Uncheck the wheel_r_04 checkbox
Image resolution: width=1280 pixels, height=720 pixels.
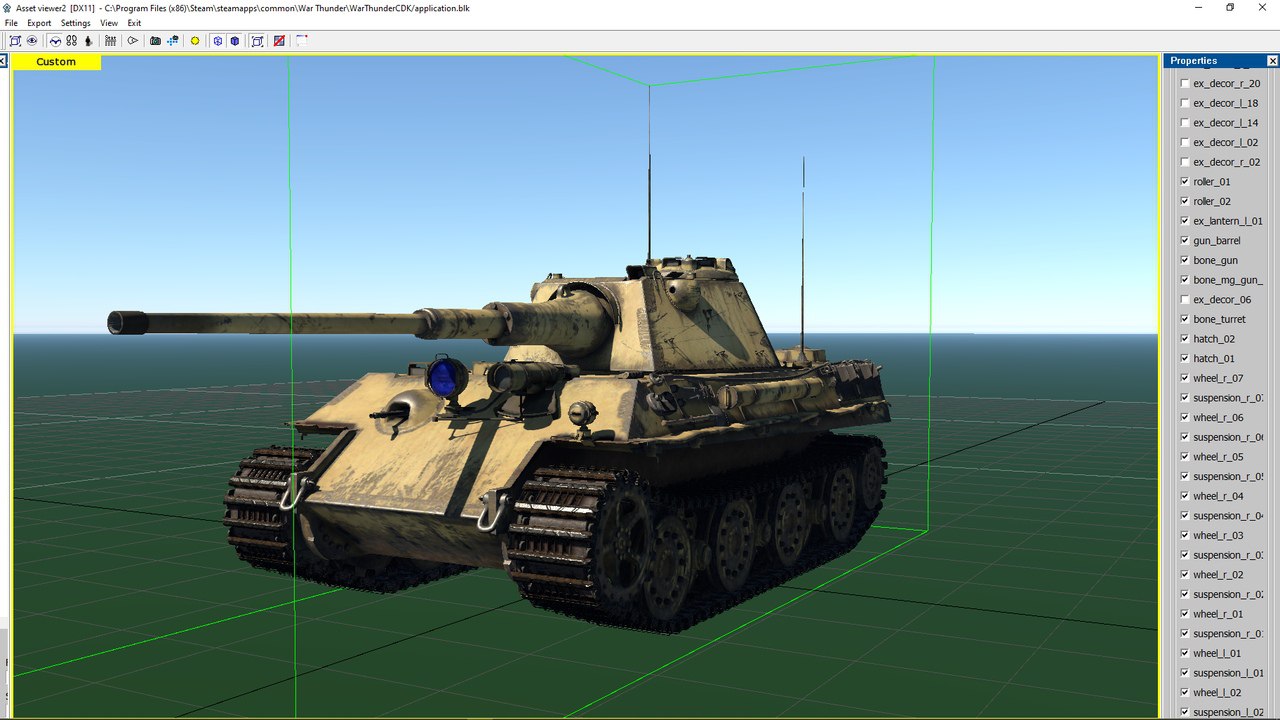click(1185, 497)
